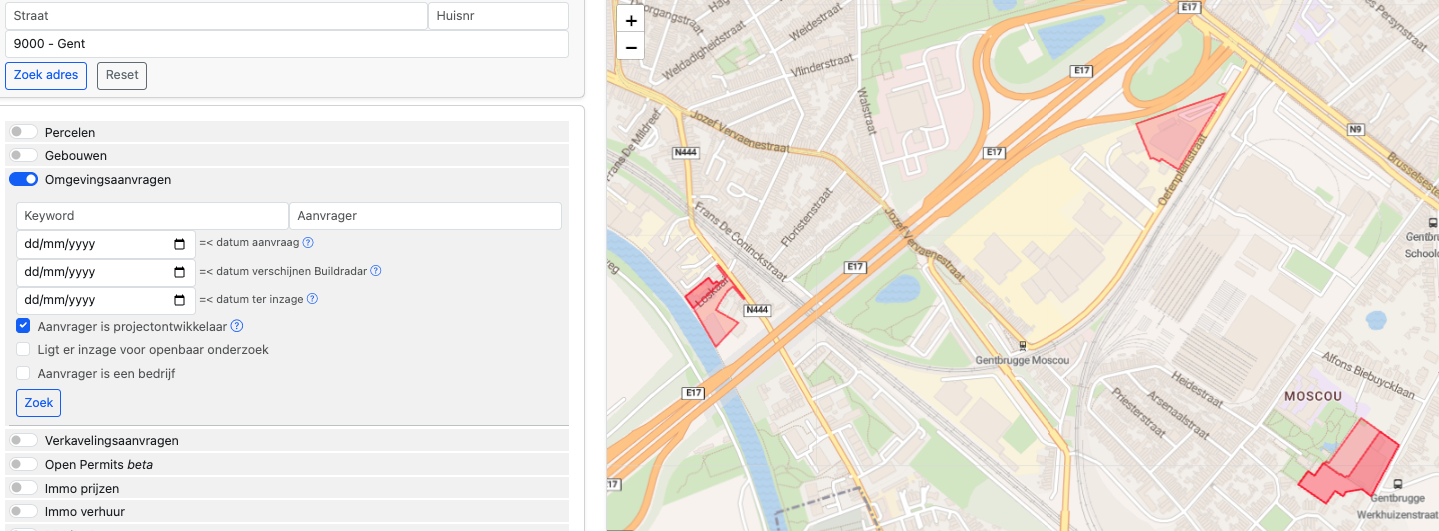Focus the Straat input field
Image resolution: width=1439 pixels, height=531 pixels.
(216, 16)
